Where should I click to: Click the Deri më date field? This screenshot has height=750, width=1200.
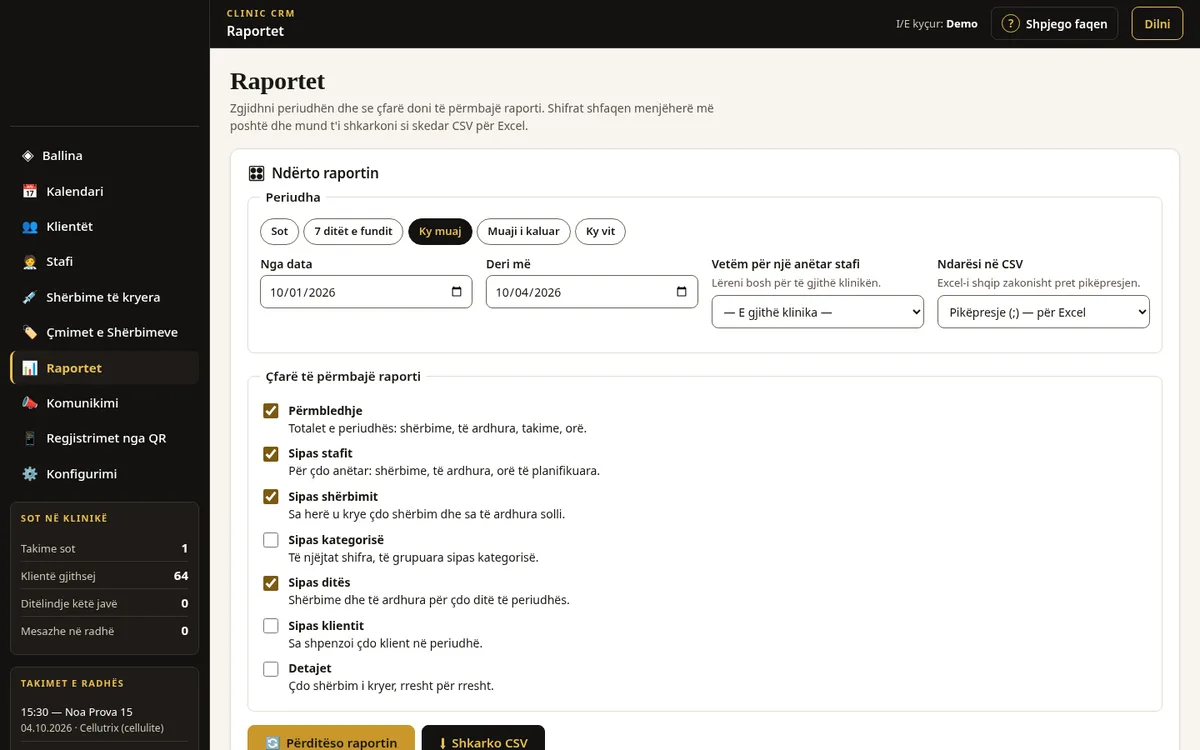(592, 292)
